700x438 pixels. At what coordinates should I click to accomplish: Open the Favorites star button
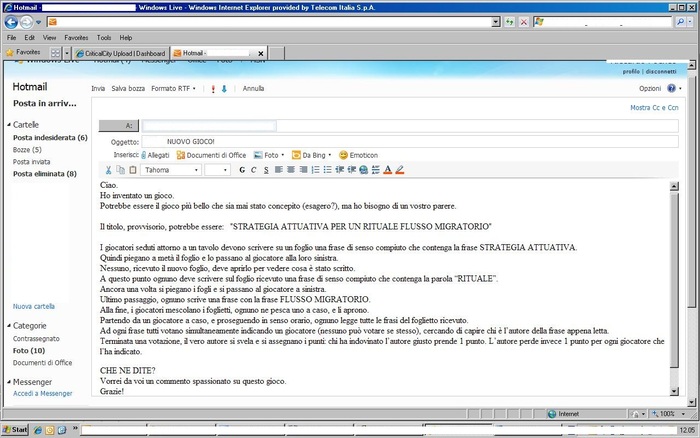tap(23, 53)
